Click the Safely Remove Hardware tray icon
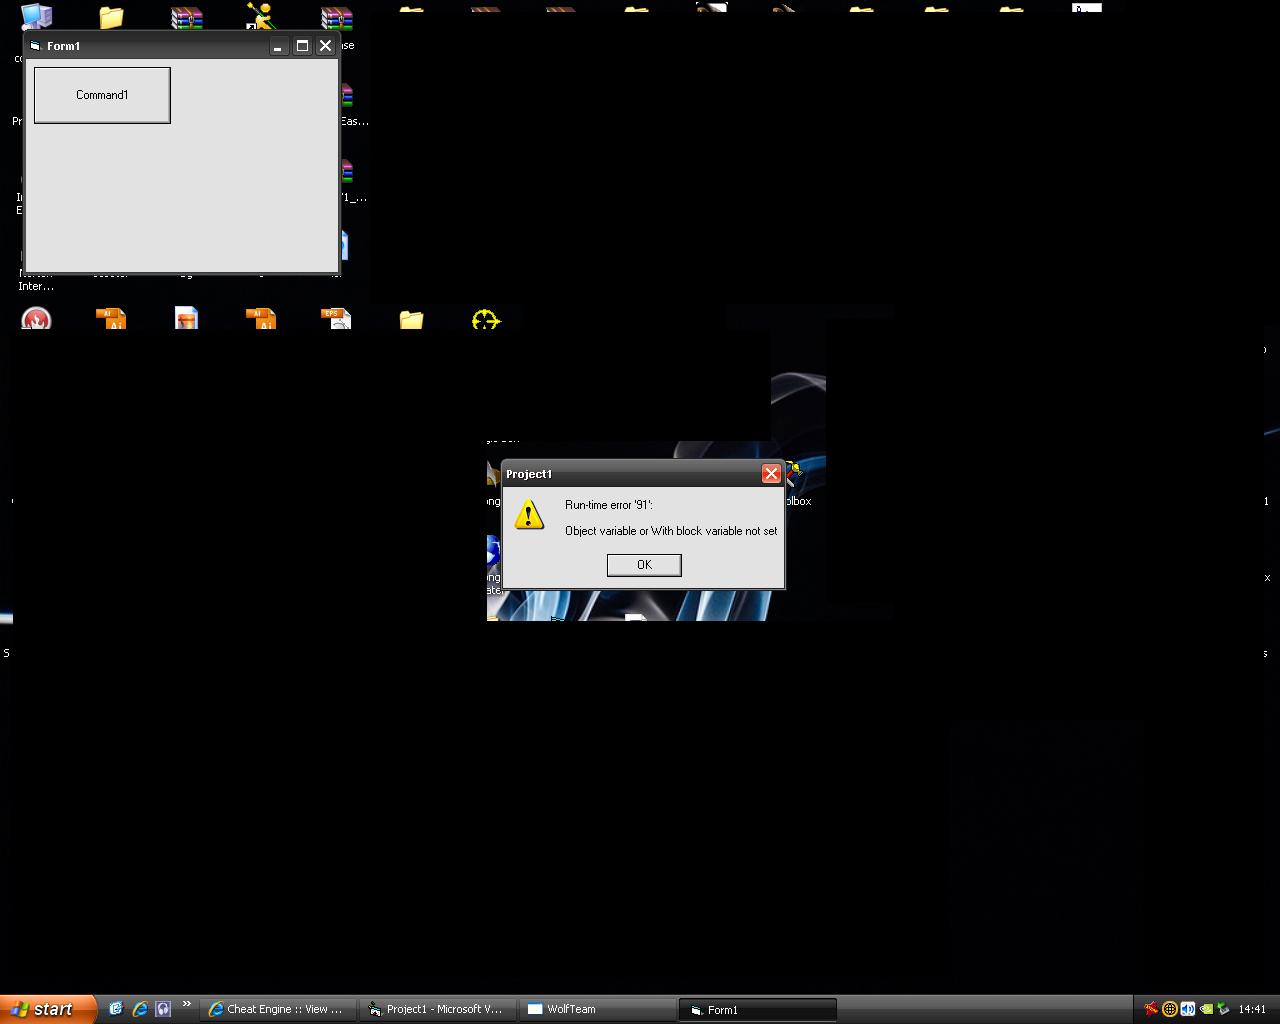Image resolution: width=1280 pixels, height=1024 pixels. click(1222, 1009)
